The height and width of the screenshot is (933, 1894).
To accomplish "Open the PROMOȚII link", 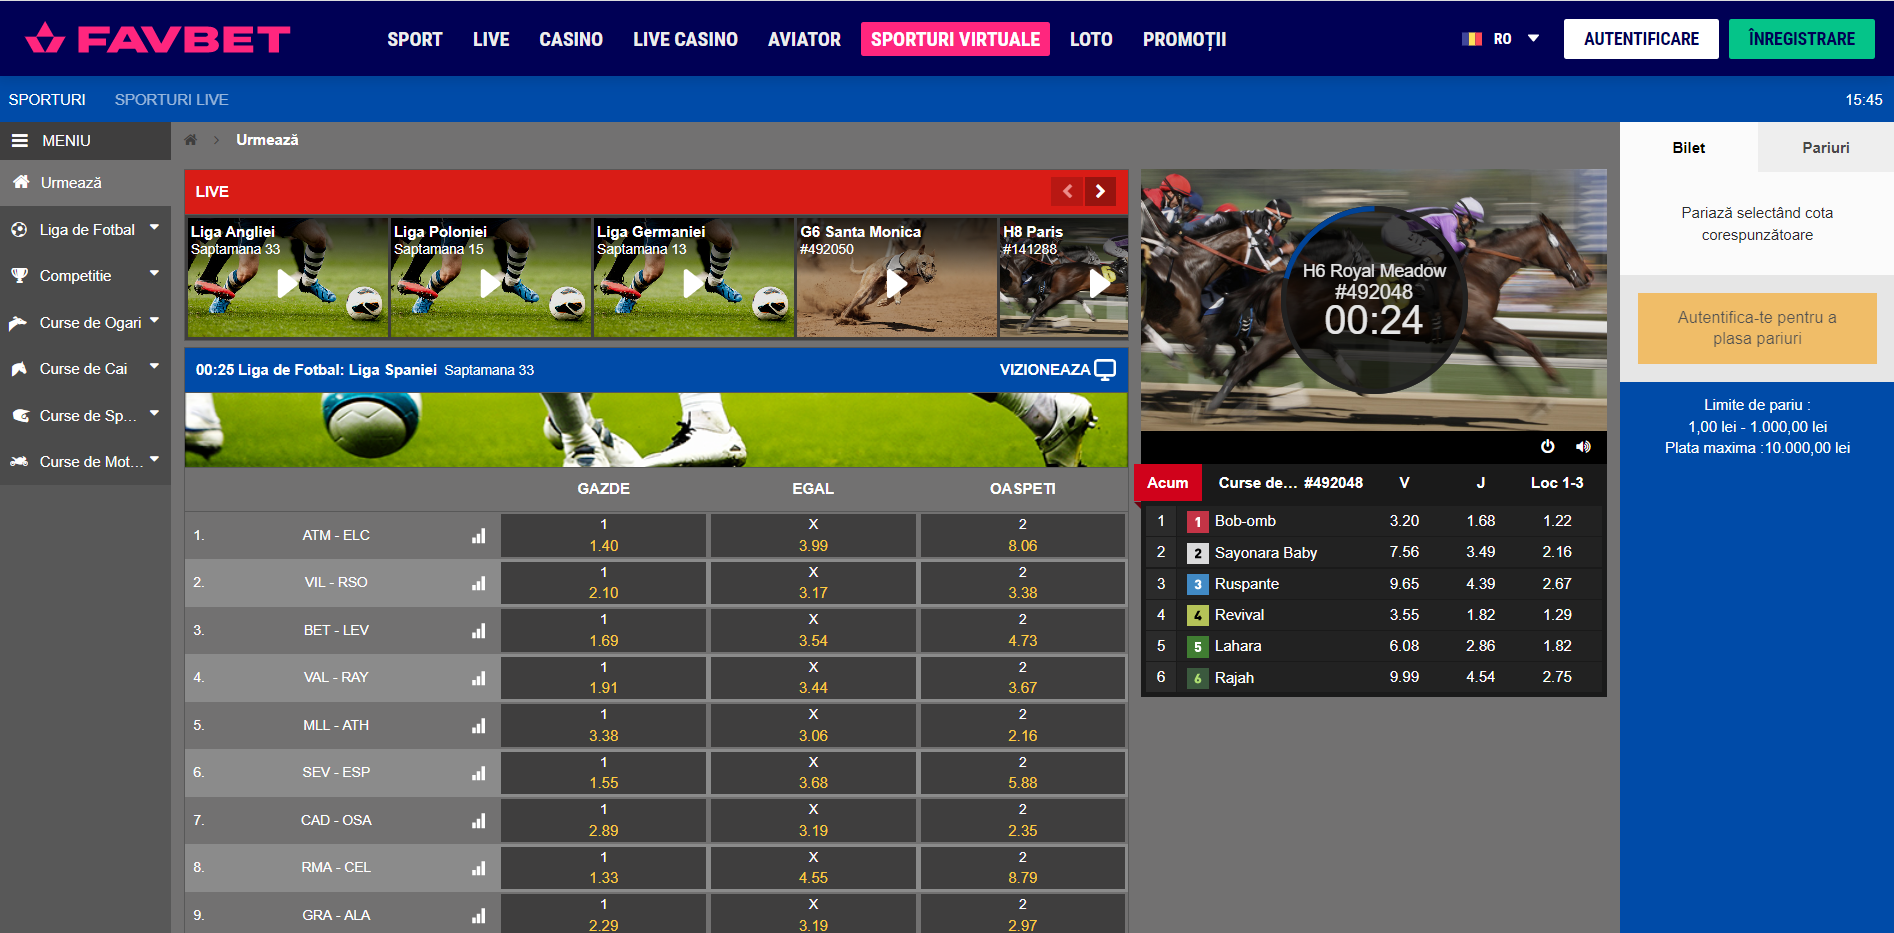I will tap(1184, 39).
